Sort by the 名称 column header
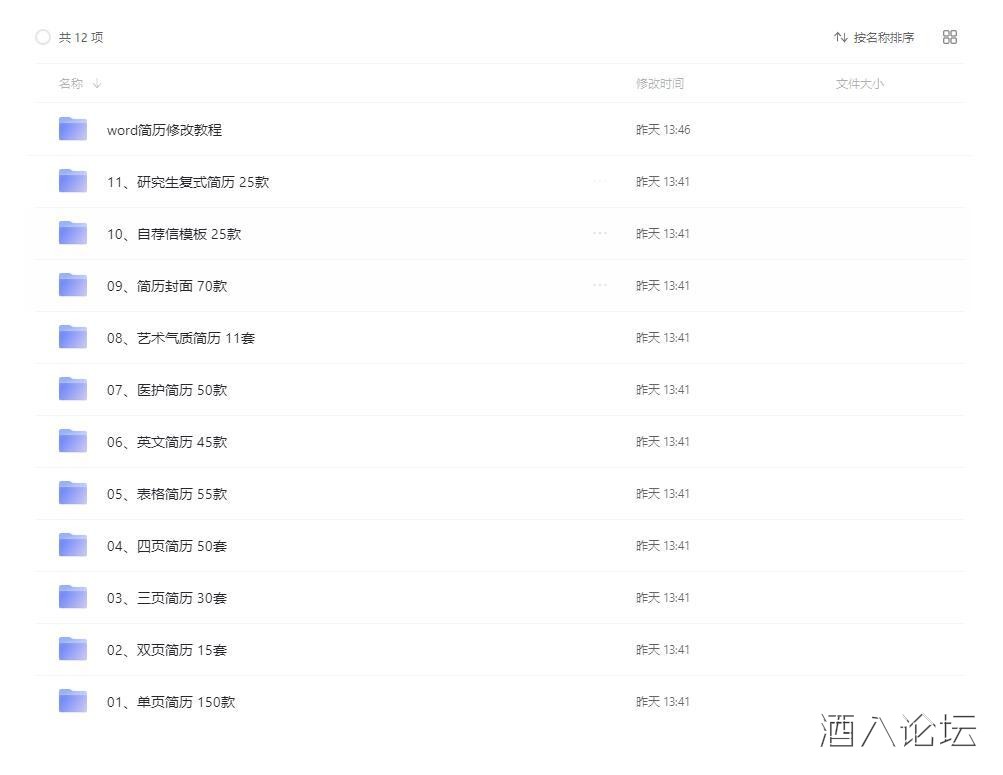1003x775 pixels. pos(71,84)
